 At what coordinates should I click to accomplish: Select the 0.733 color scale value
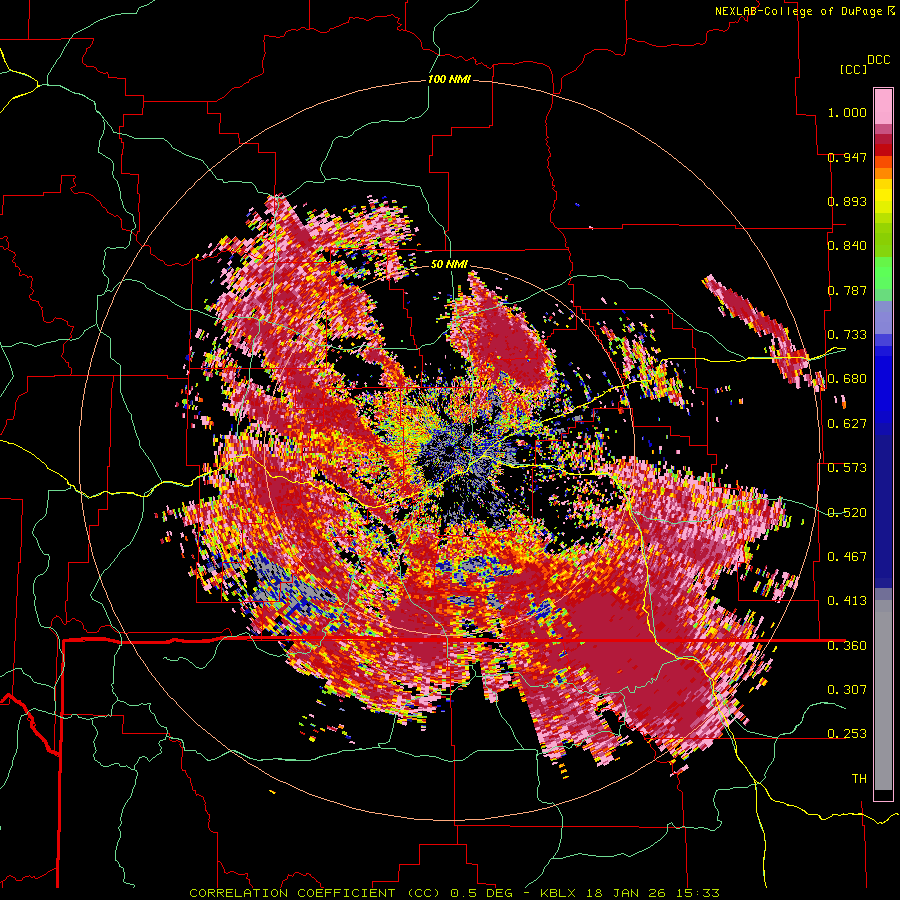click(x=847, y=335)
